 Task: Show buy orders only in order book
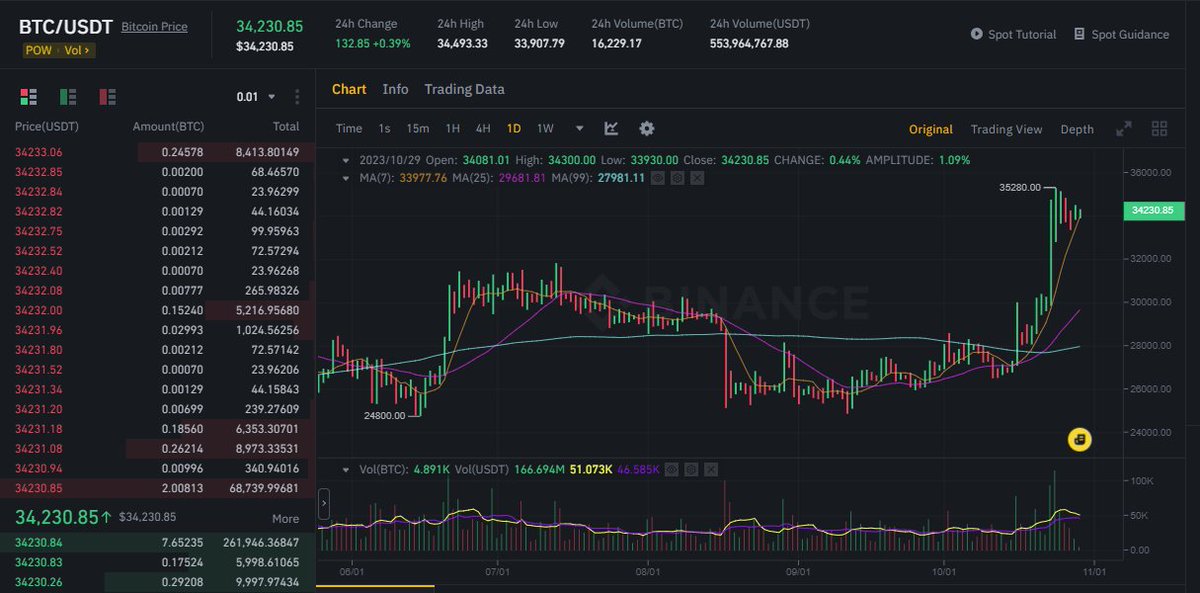(68, 97)
